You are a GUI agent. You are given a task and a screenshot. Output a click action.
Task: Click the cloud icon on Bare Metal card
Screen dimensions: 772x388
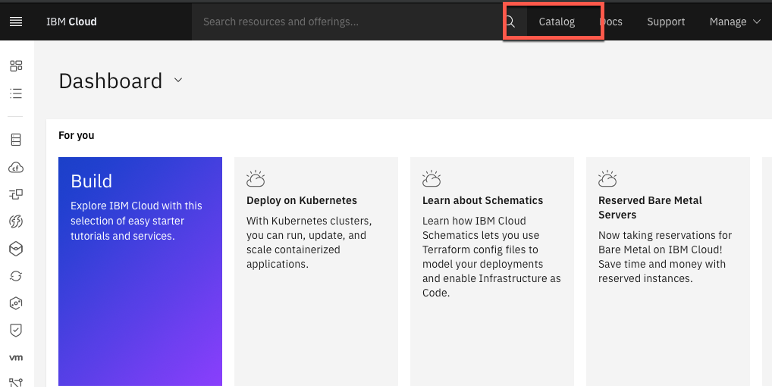tap(607, 179)
